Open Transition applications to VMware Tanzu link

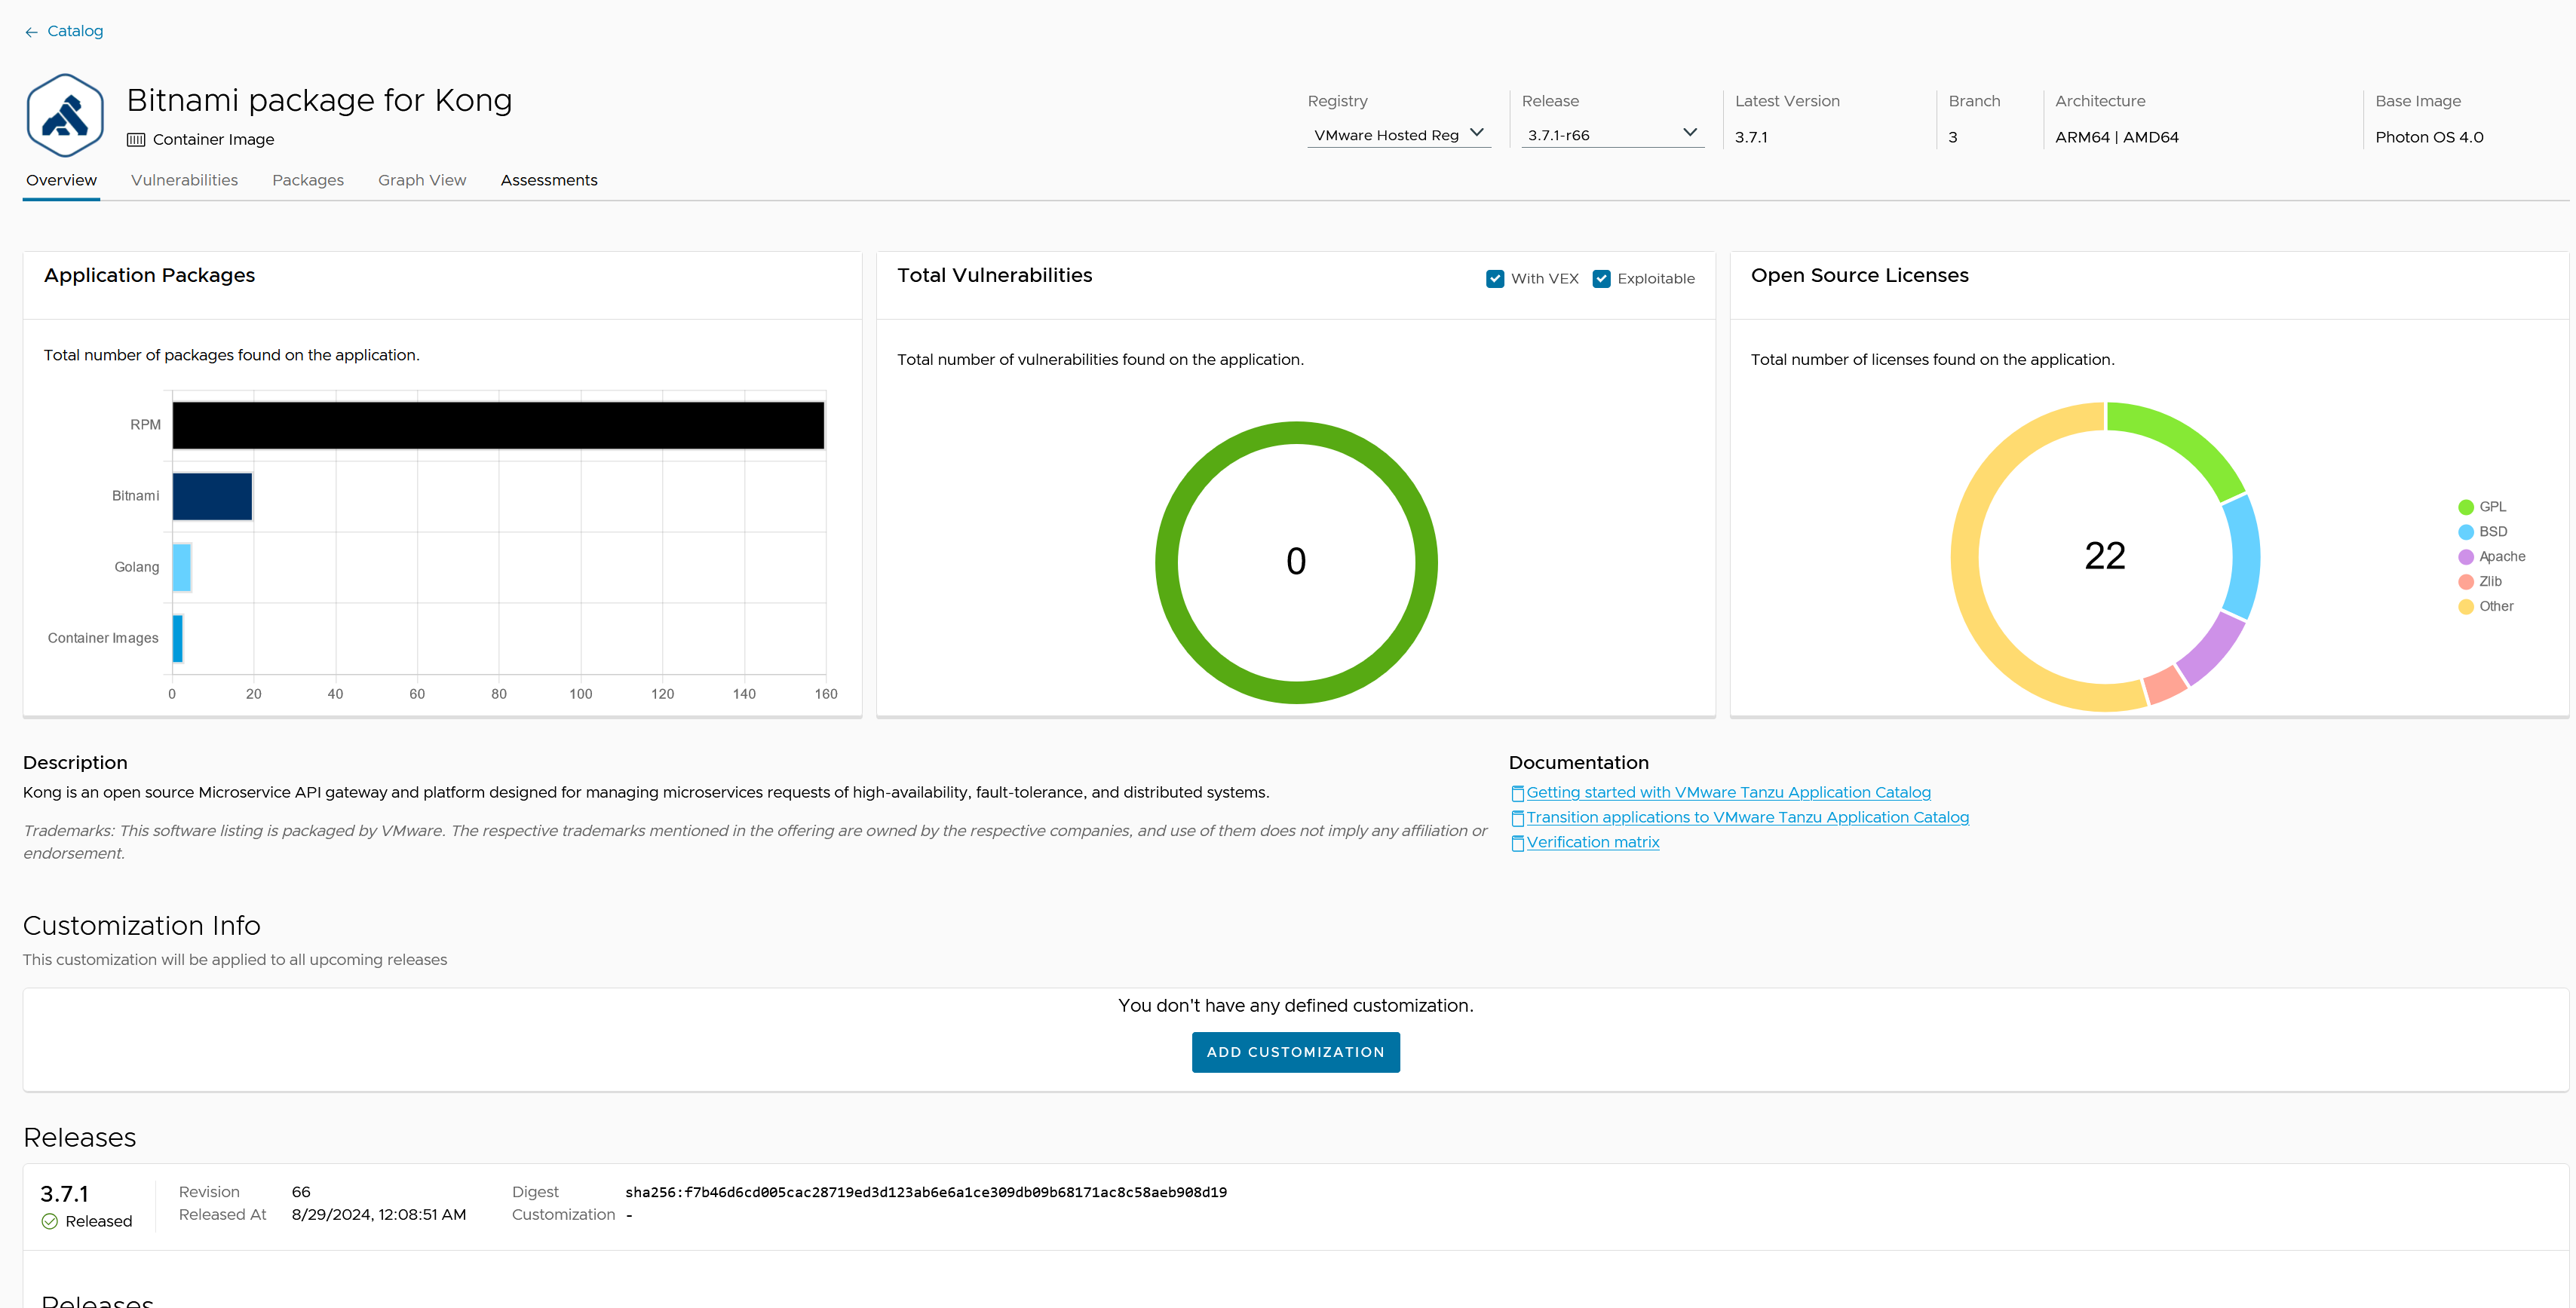[x=1747, y=817]
